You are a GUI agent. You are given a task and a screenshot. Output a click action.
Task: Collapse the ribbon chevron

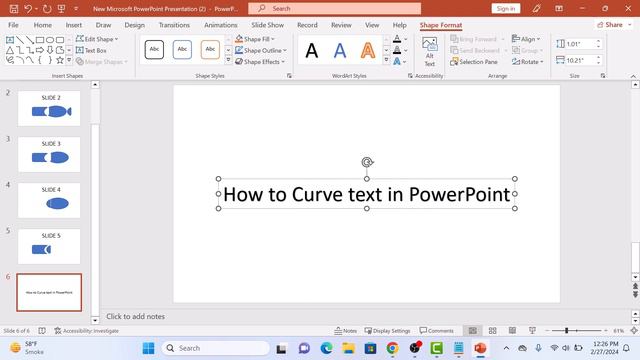pyautogui.click(x=633, y=76)
